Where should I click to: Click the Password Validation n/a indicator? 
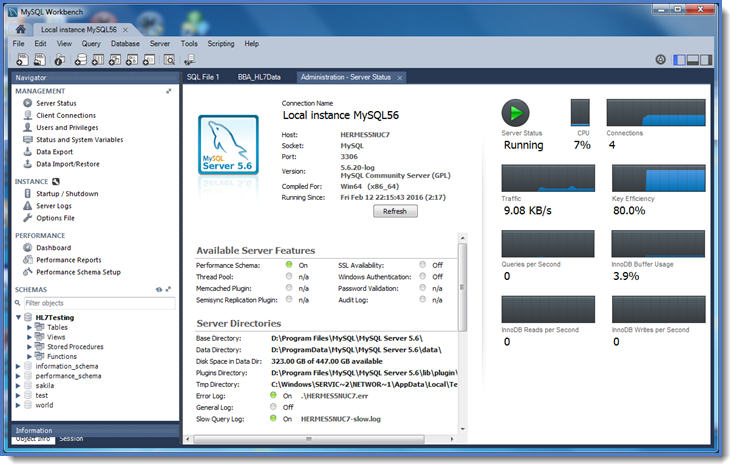[x=423, y=288]
